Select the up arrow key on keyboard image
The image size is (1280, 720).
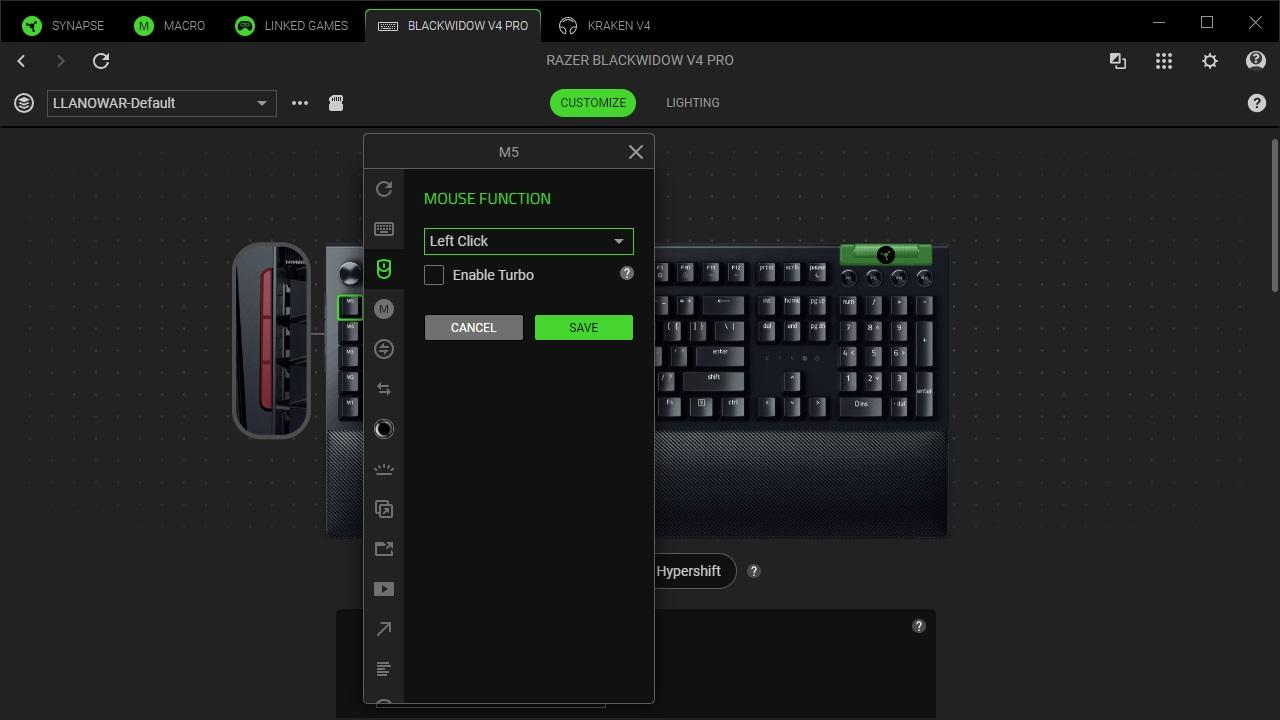coord(792,381)
